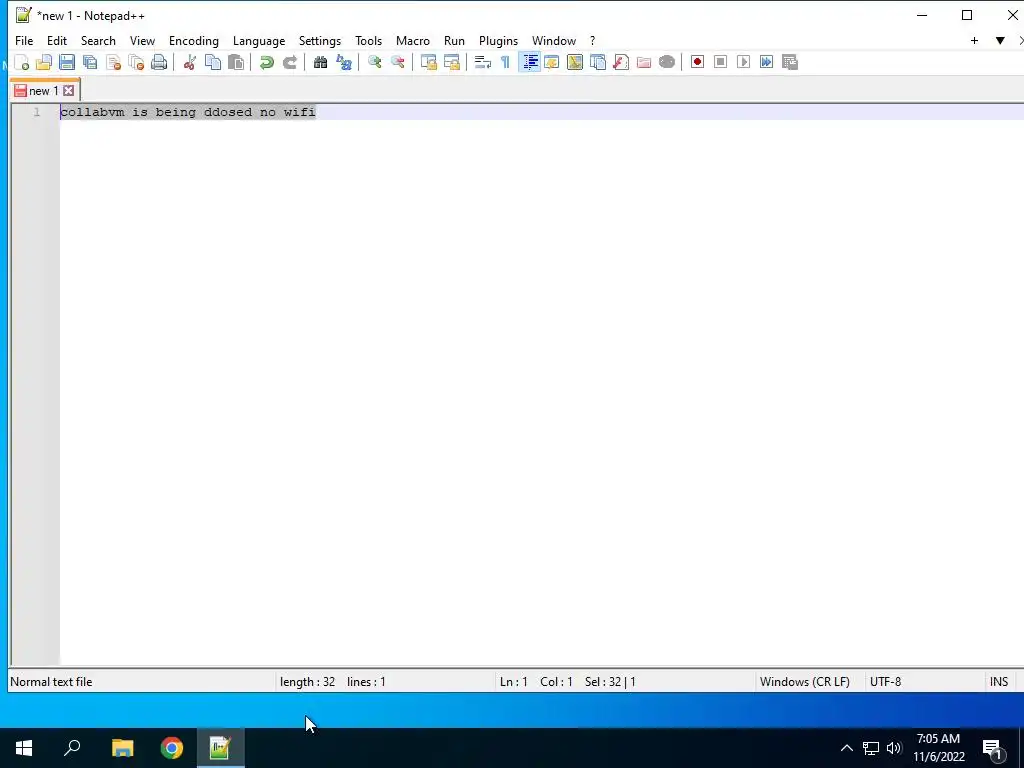Image resolution: width=1024 pixels, height=768 pixels.
Task: Toggle word wrap in the toolbar
Action: coord(482,62)
